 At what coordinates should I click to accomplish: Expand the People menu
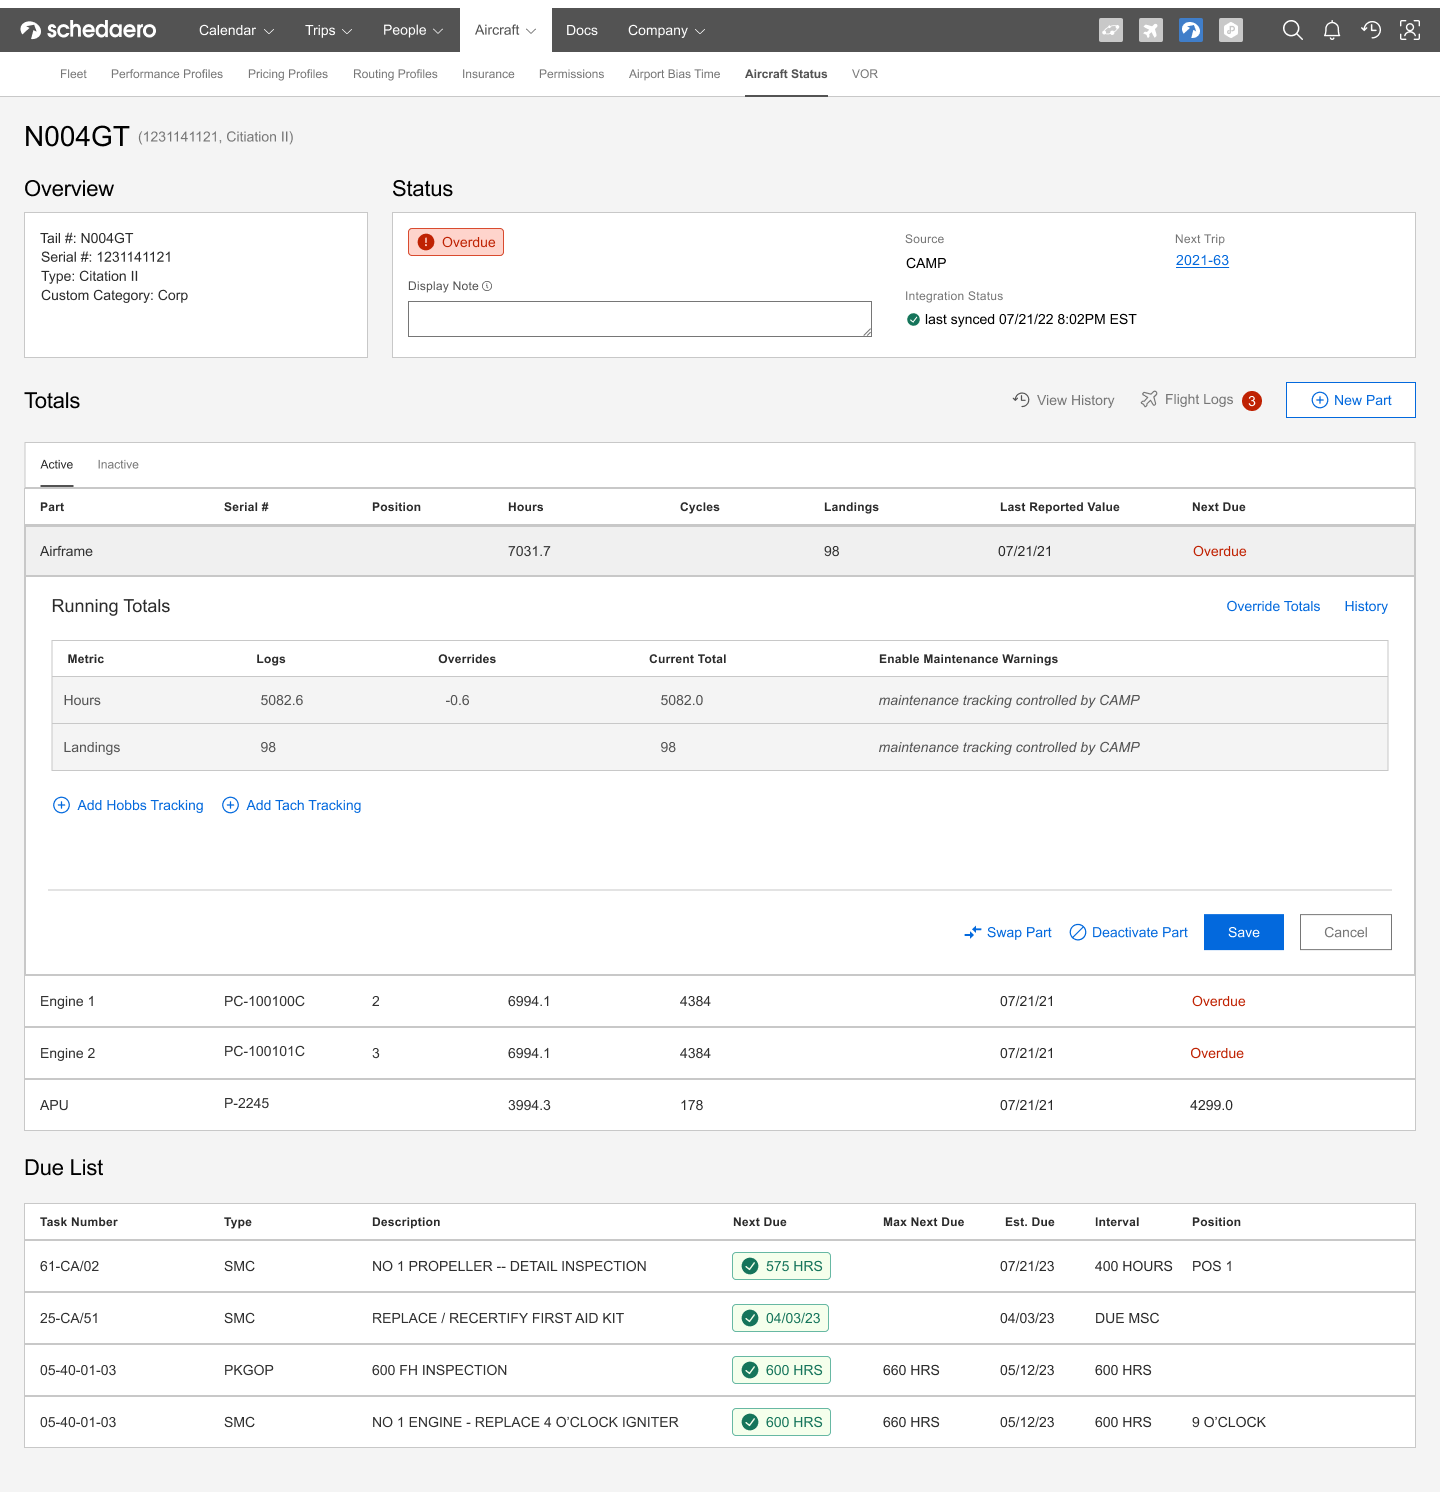tap(411, 30)
